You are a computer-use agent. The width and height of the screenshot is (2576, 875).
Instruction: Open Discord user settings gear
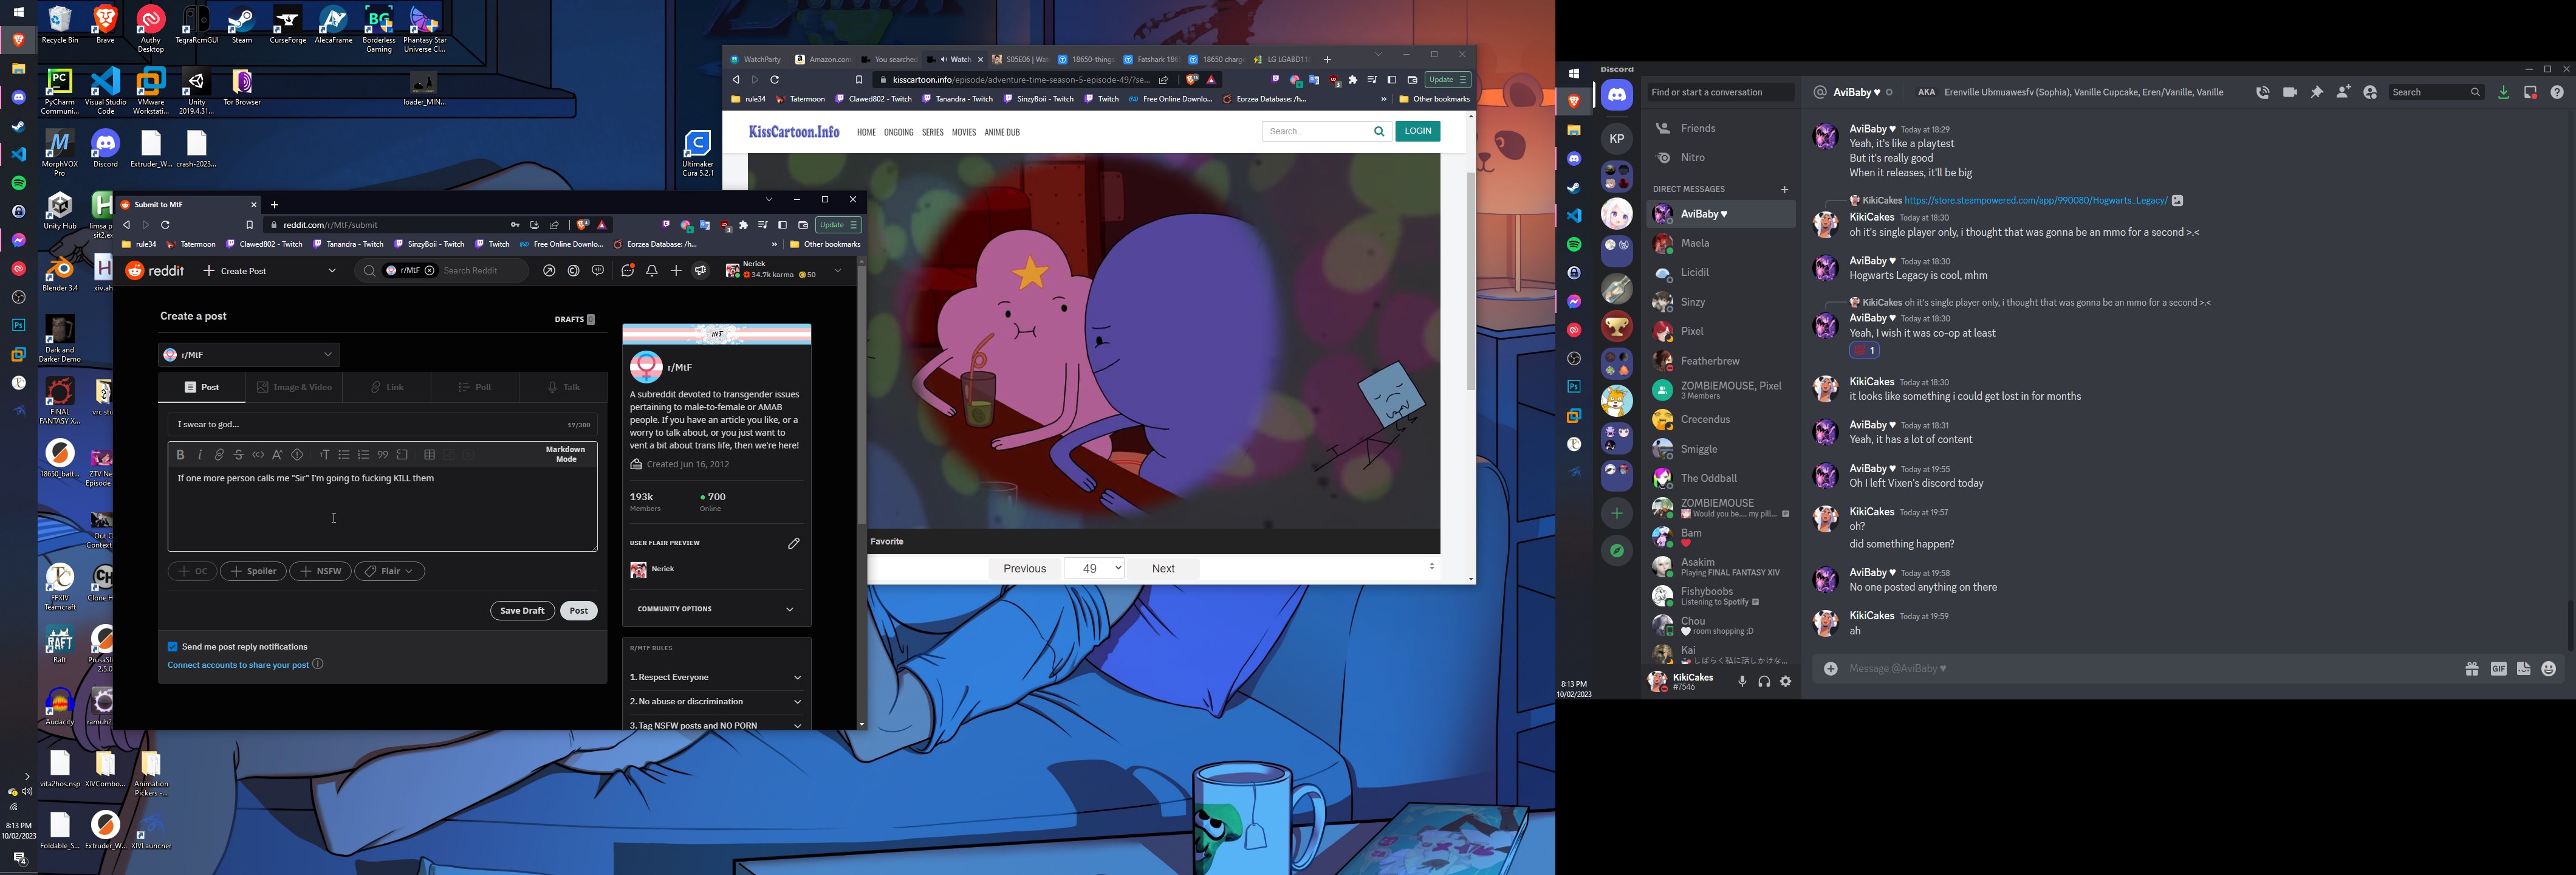(1786, 682)
